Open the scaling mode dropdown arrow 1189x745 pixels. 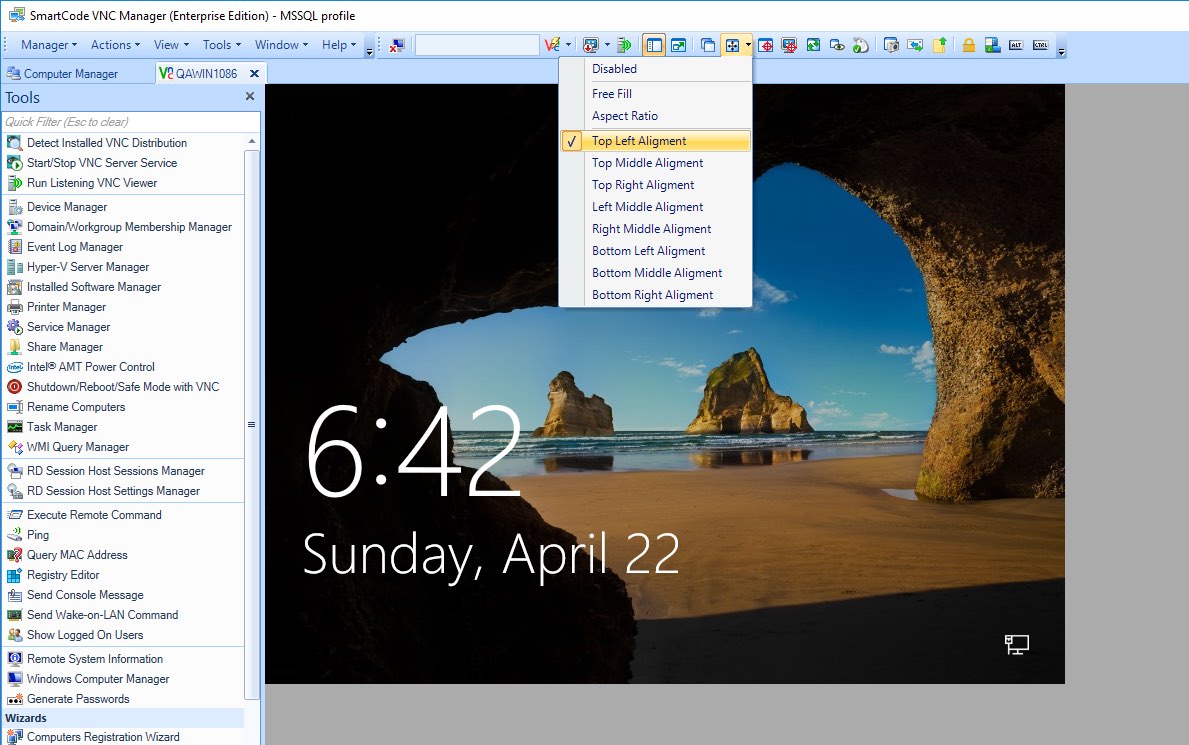(x=747, y=45)
